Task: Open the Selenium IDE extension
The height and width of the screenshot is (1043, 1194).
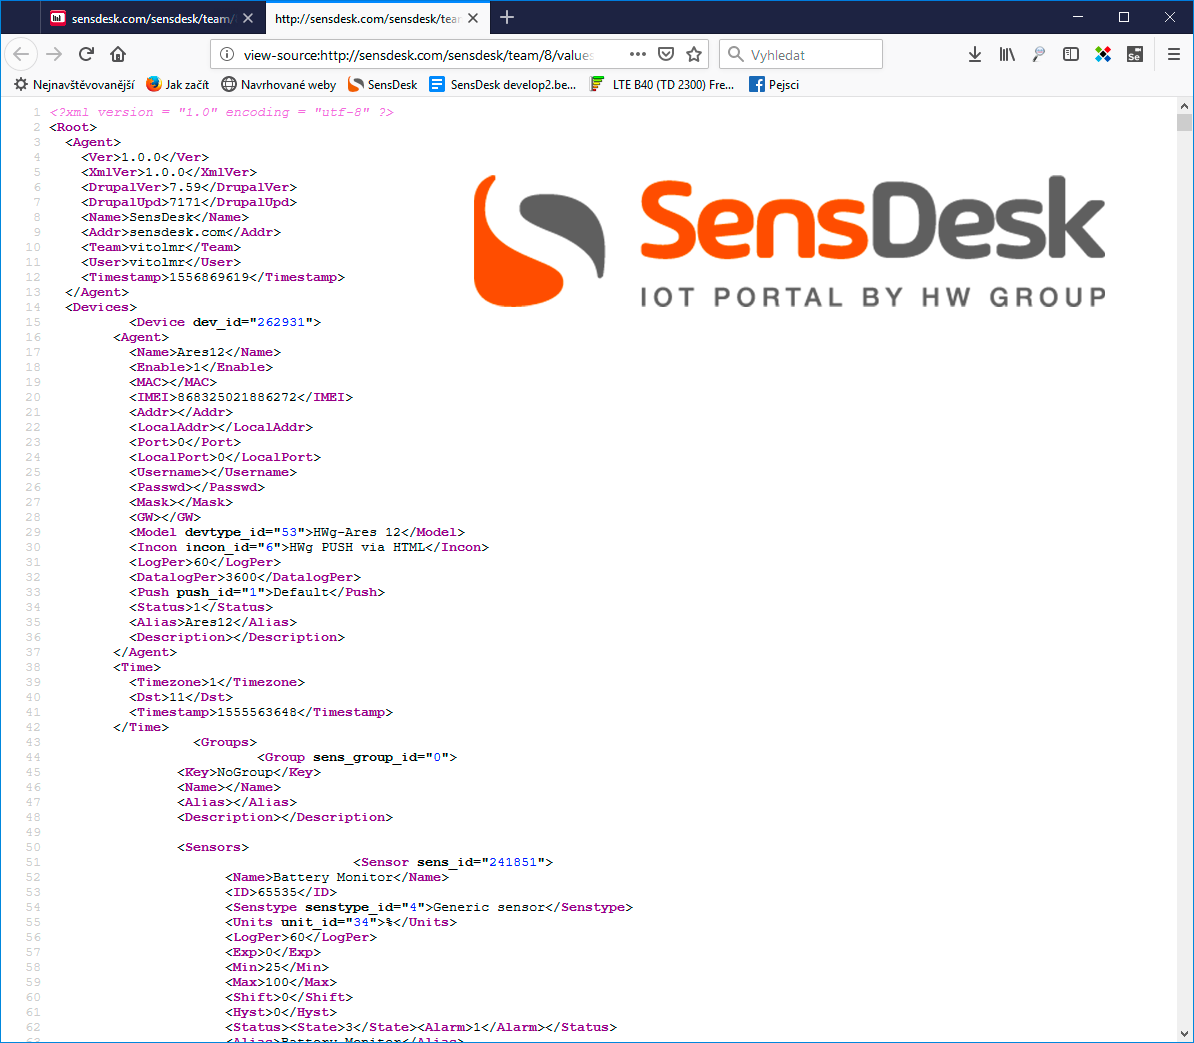Action: 1135,54
